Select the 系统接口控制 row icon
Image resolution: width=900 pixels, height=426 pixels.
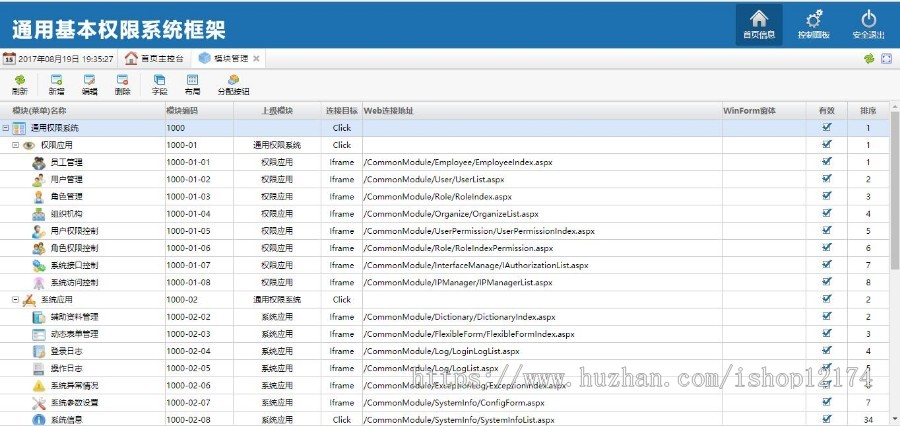tap(38, 266)
